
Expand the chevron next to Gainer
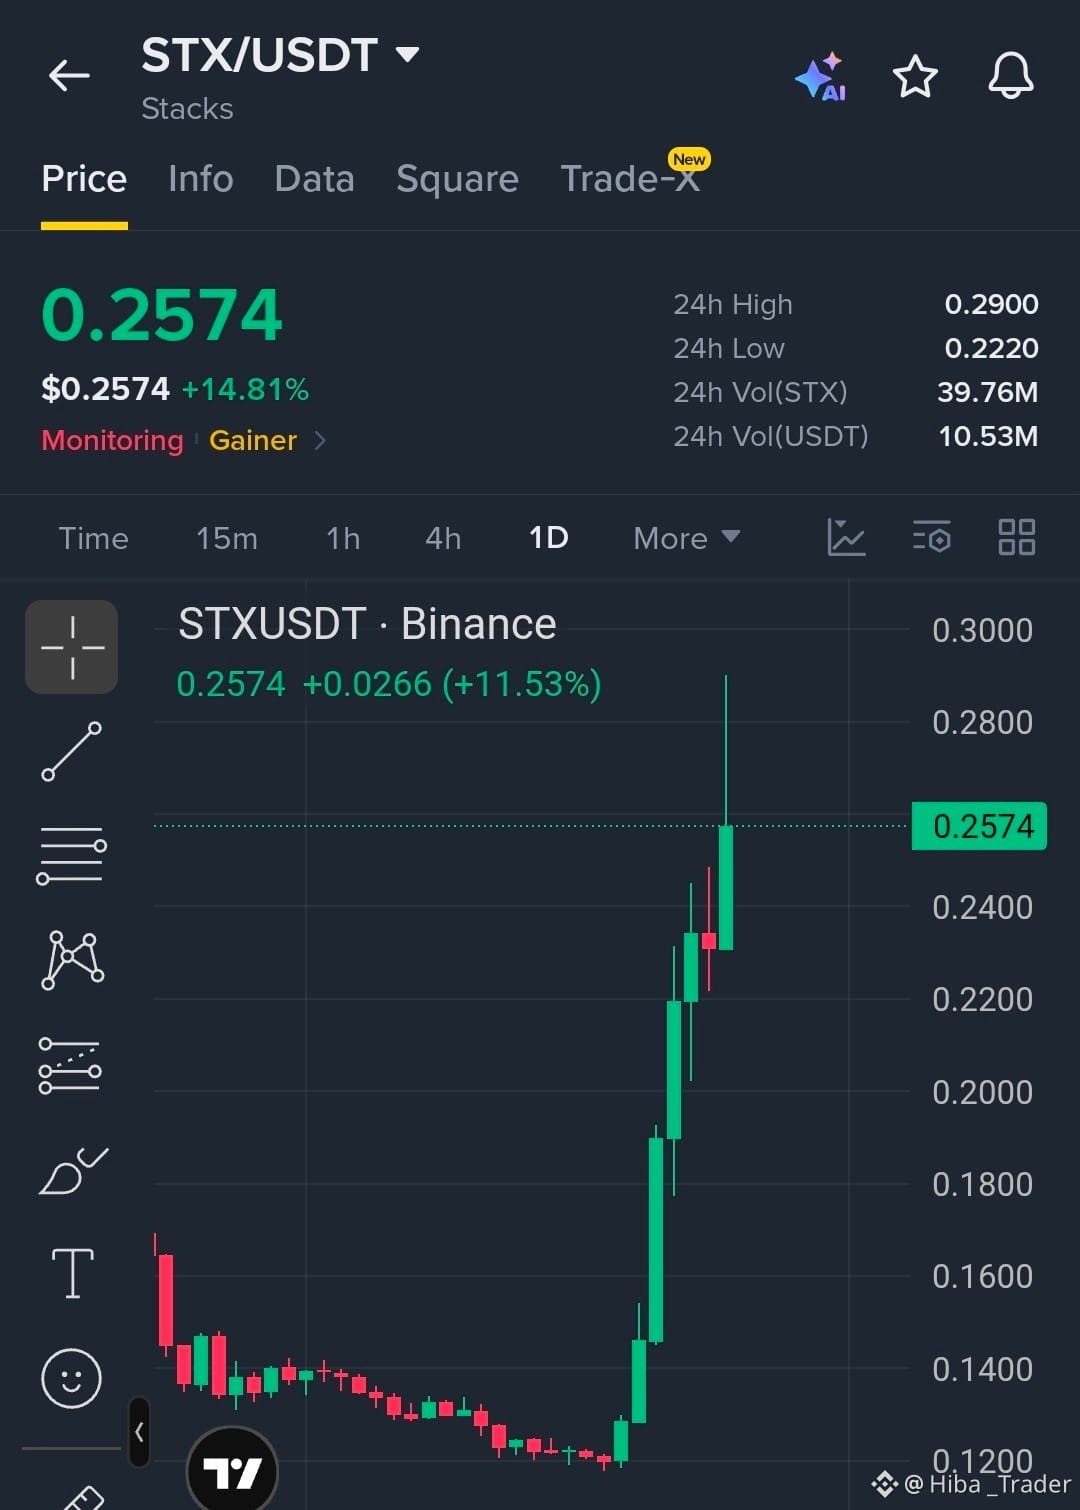[320, 441]
